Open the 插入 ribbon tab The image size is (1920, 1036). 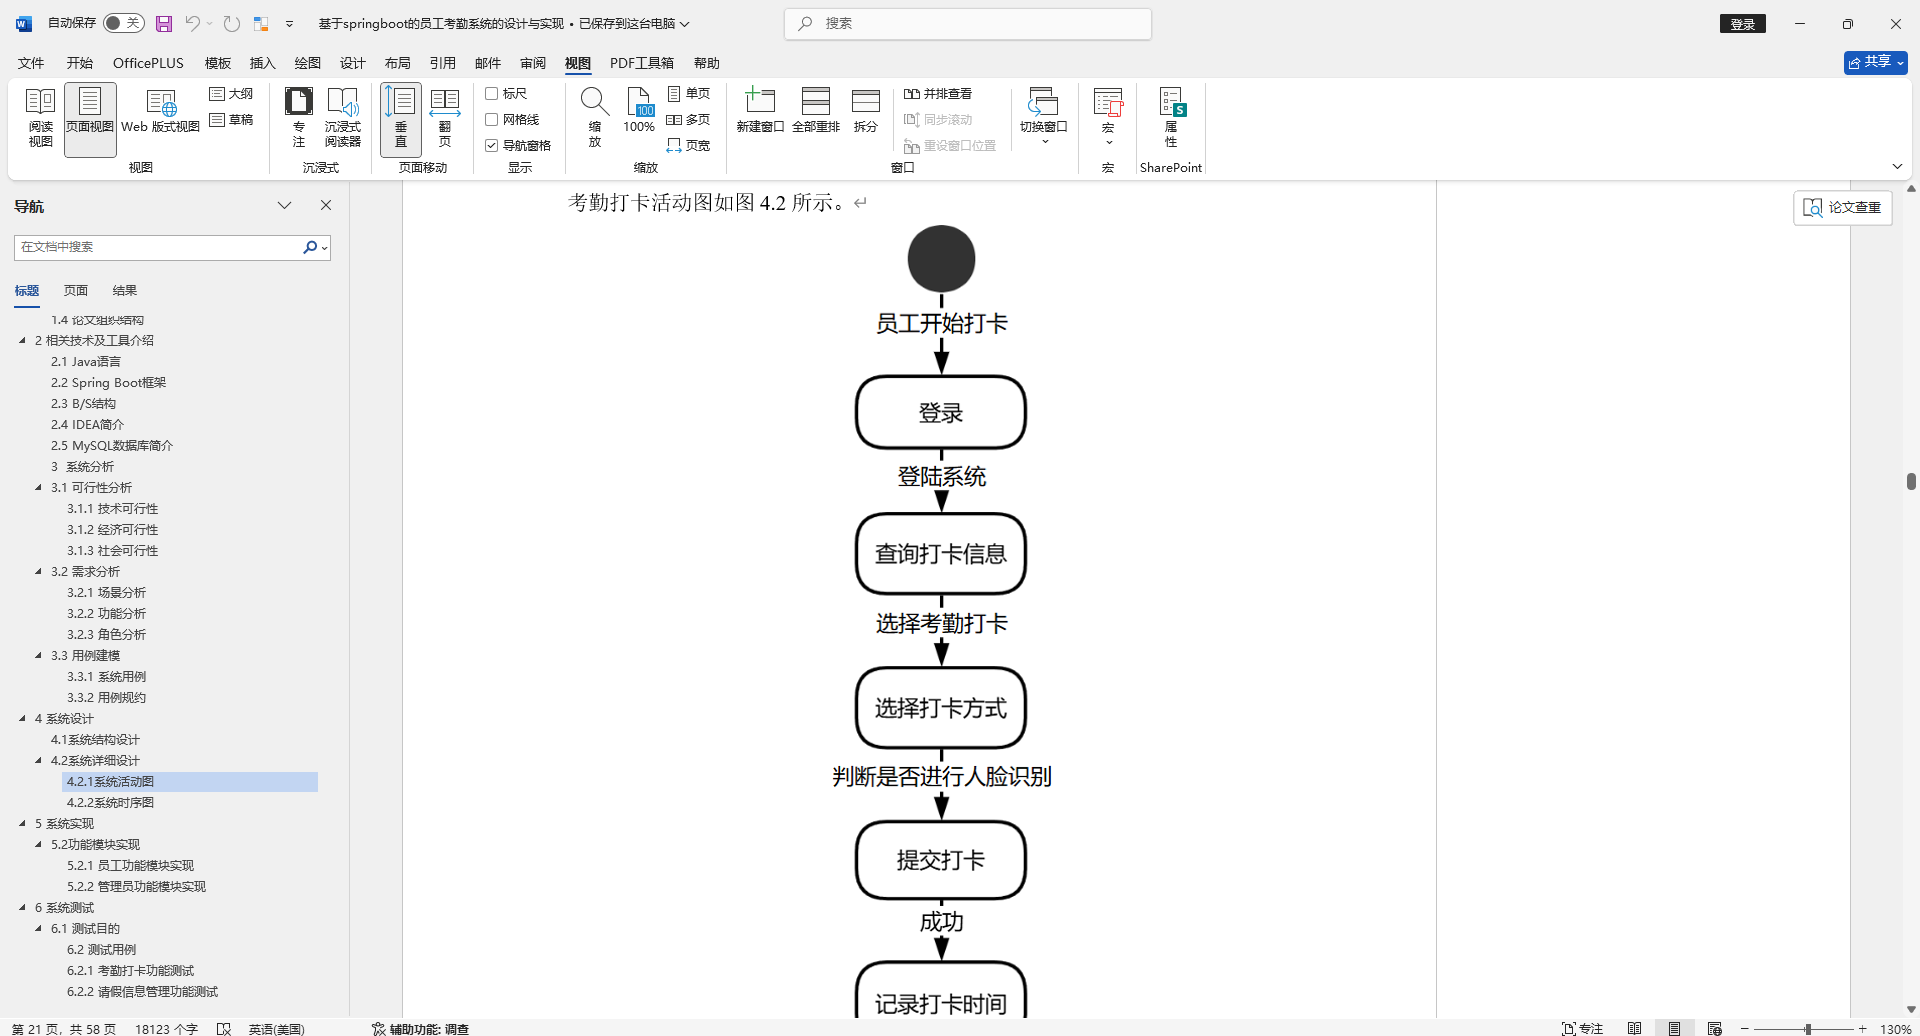click(262, 62)
